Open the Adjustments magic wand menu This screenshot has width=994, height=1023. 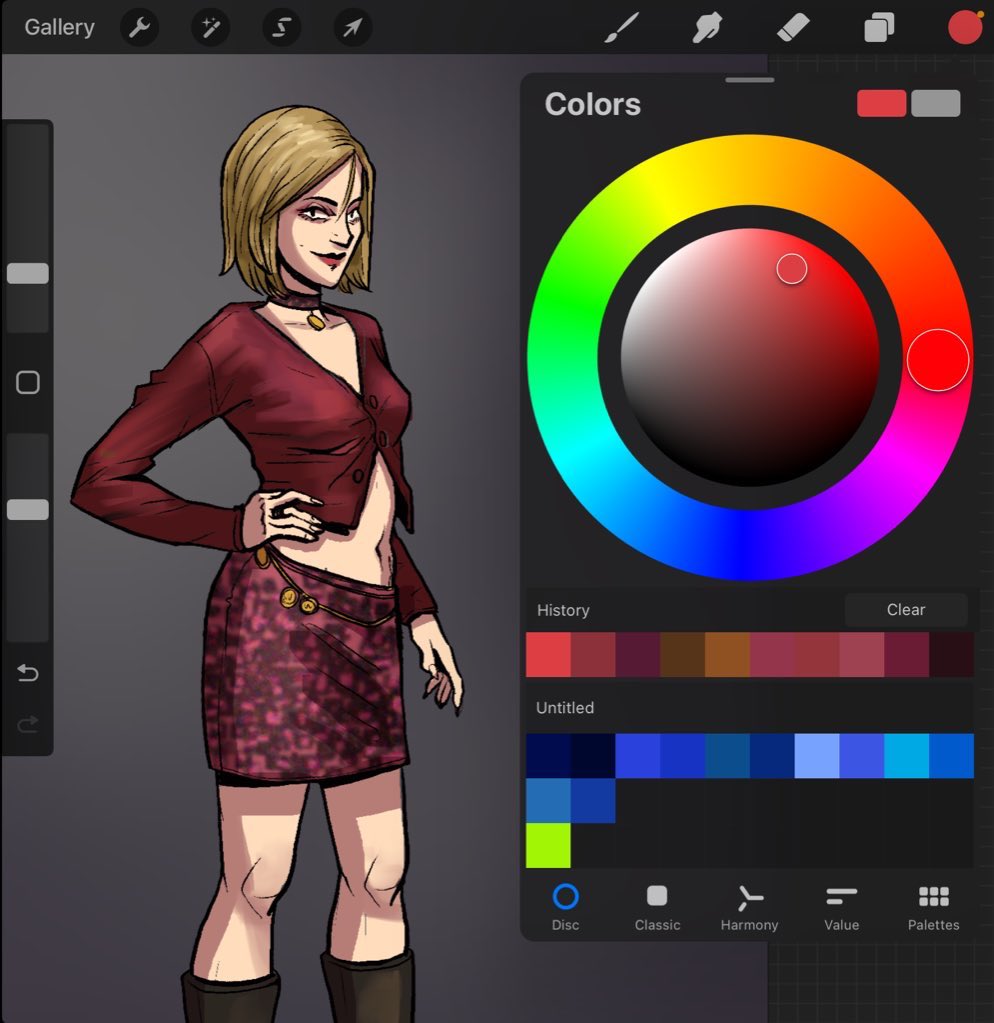(x=211, y=27)
